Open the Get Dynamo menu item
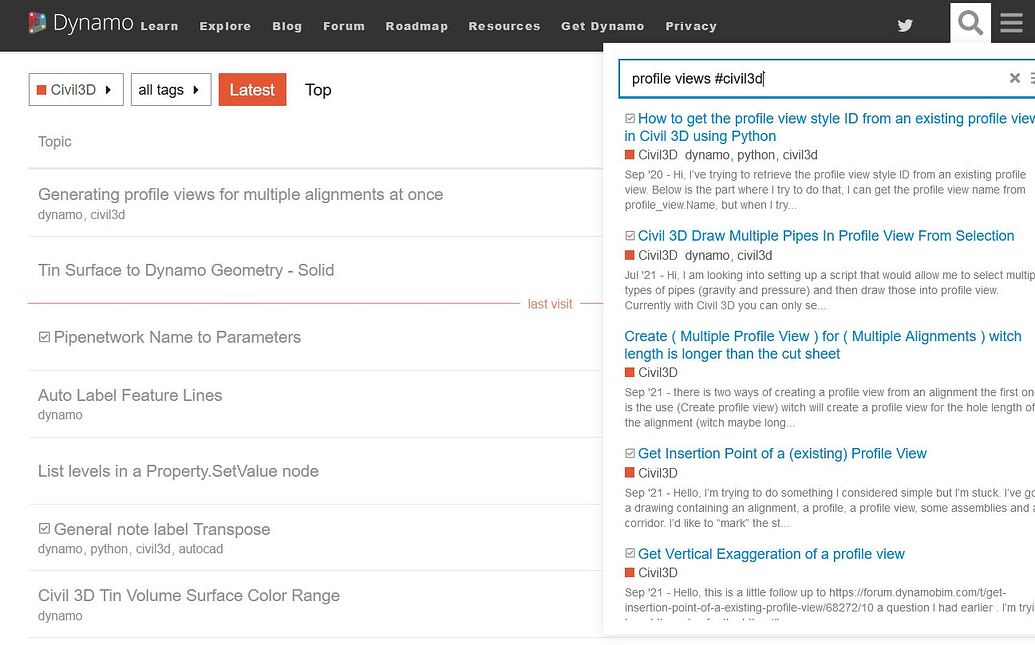Screen dimensions: 1035x645 pos(602,26)
